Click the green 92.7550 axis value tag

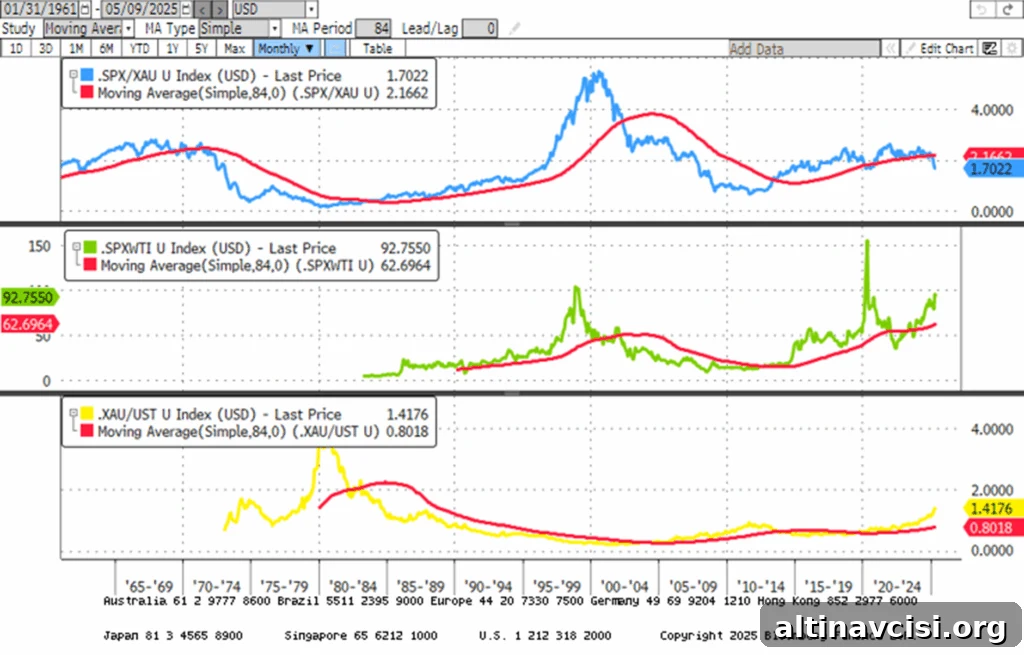[29, 297]
